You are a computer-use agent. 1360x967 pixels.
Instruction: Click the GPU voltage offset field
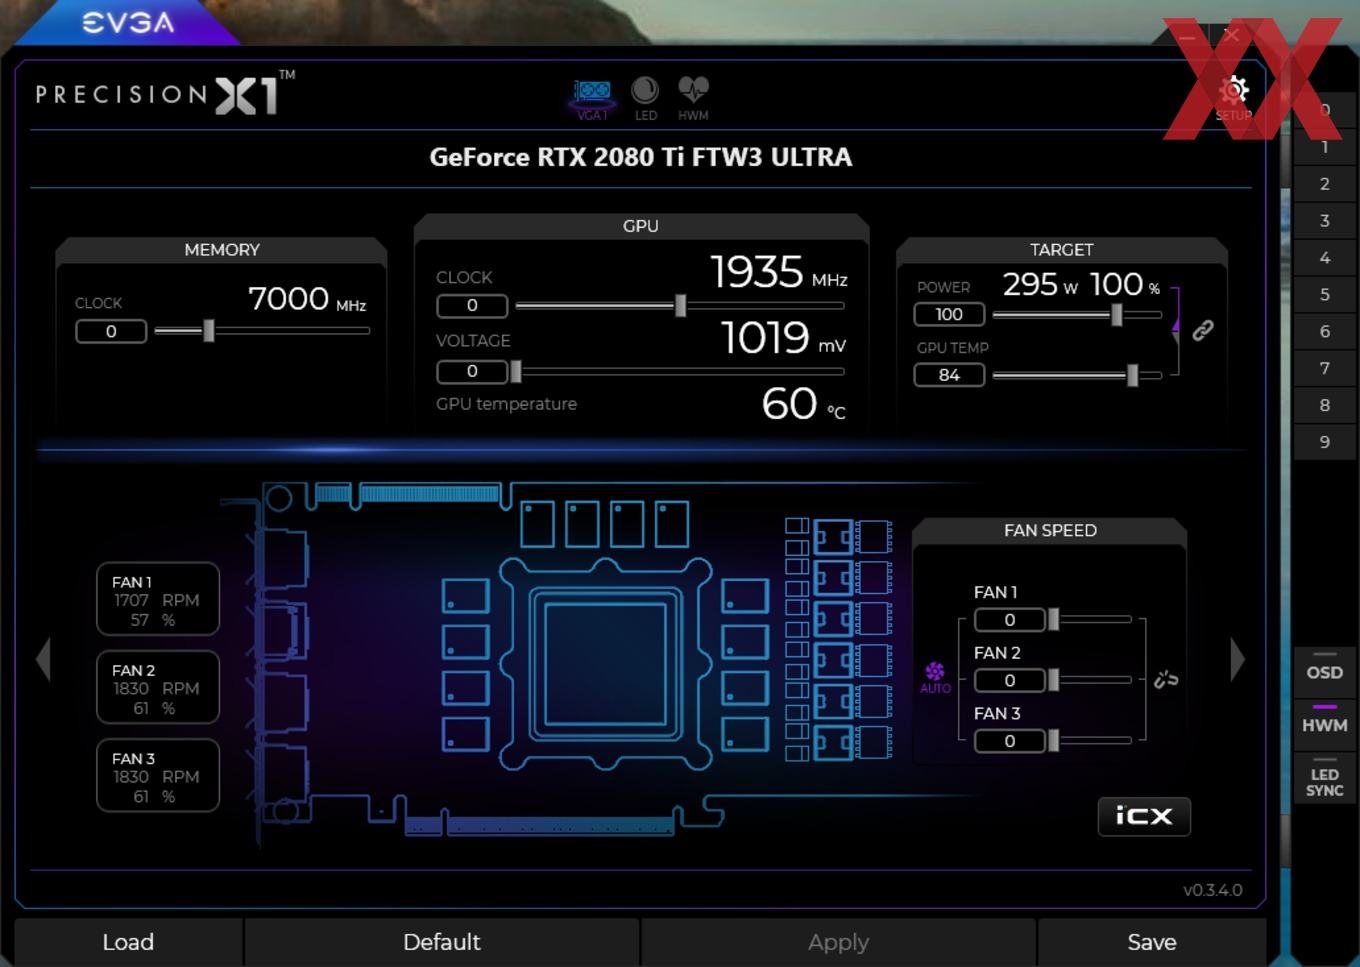[472, 371]
